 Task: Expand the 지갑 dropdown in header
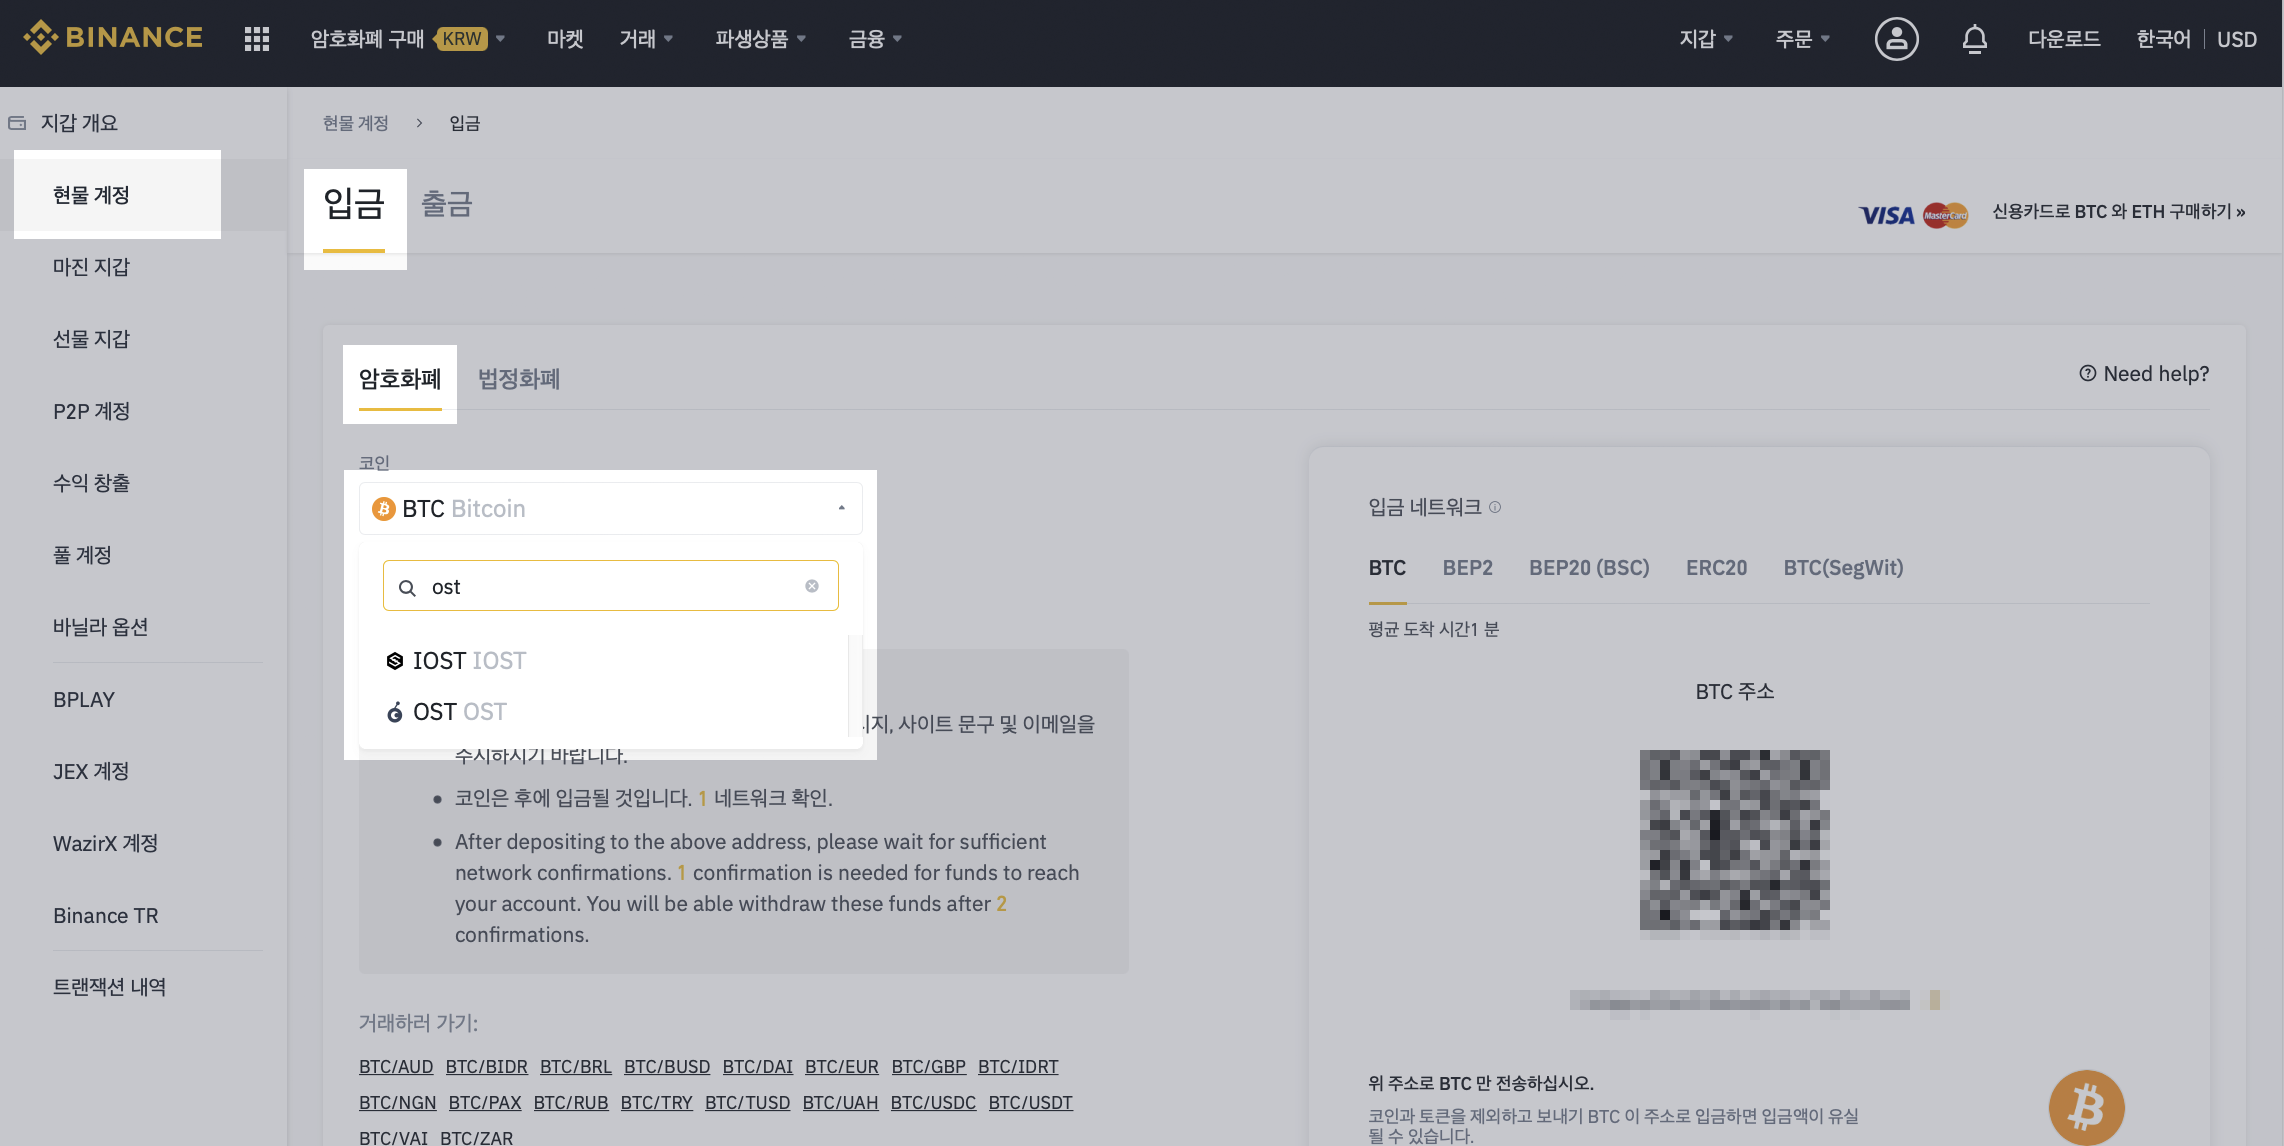(x=1706, y=39)
